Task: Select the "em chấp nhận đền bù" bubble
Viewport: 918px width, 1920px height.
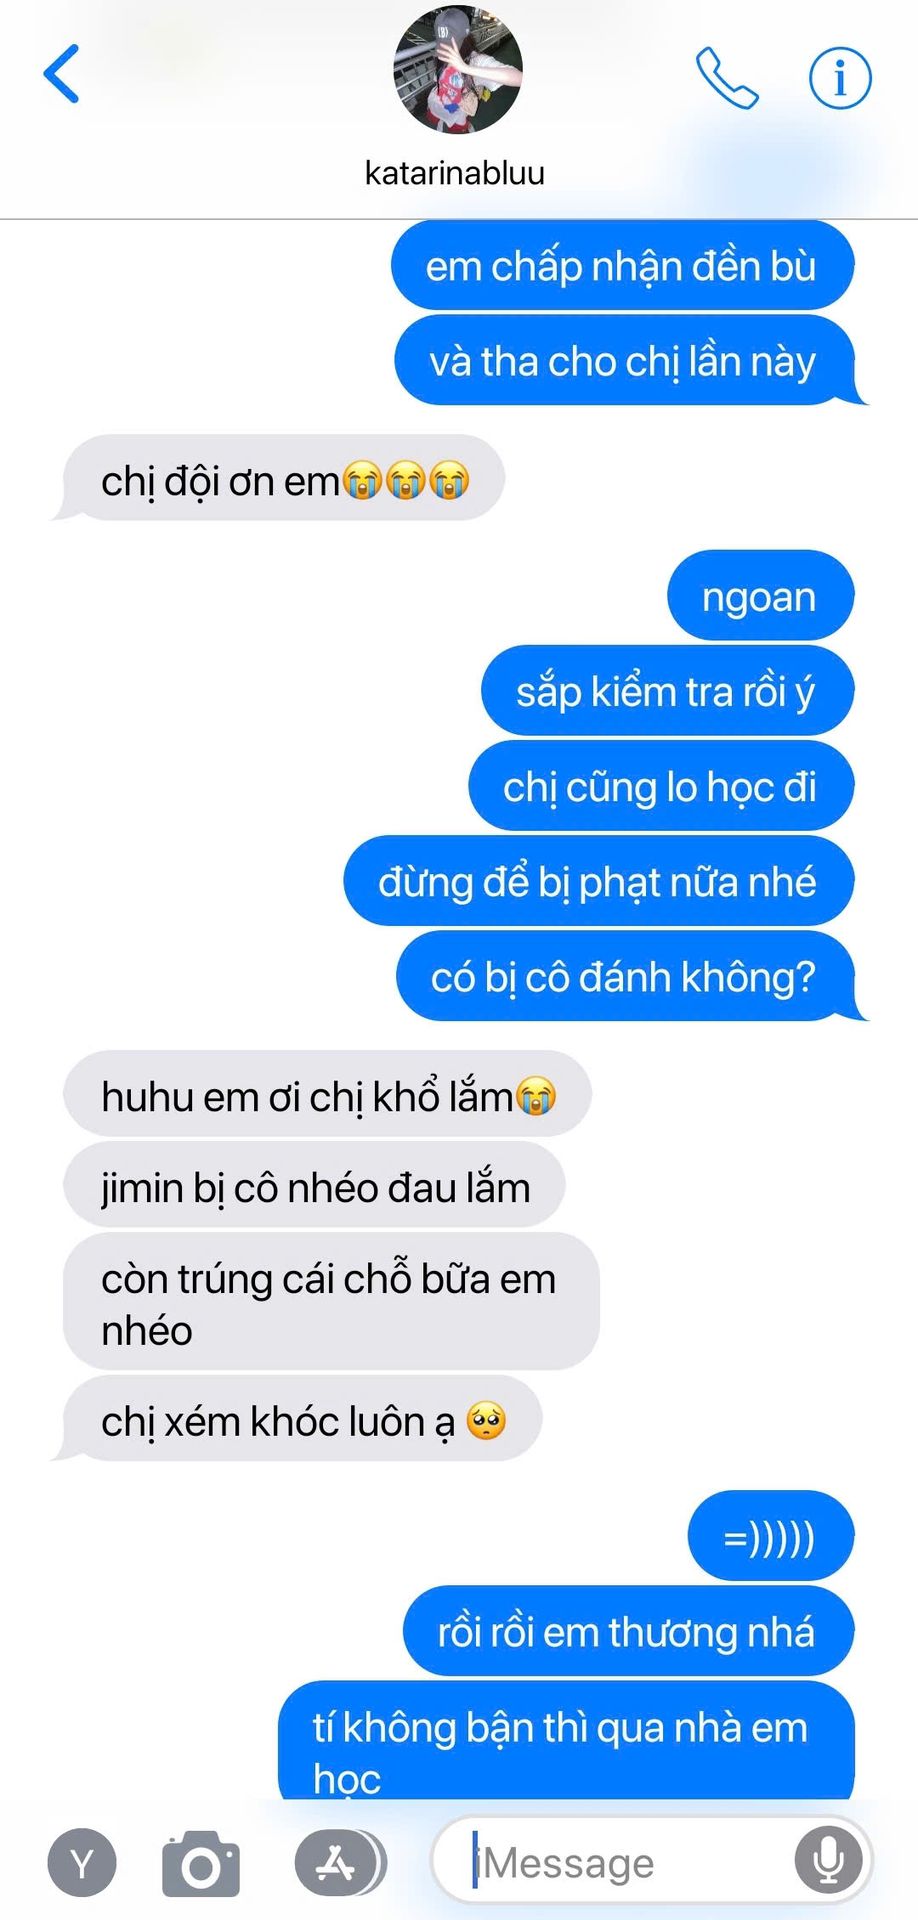Action: [x=622, y=266]
